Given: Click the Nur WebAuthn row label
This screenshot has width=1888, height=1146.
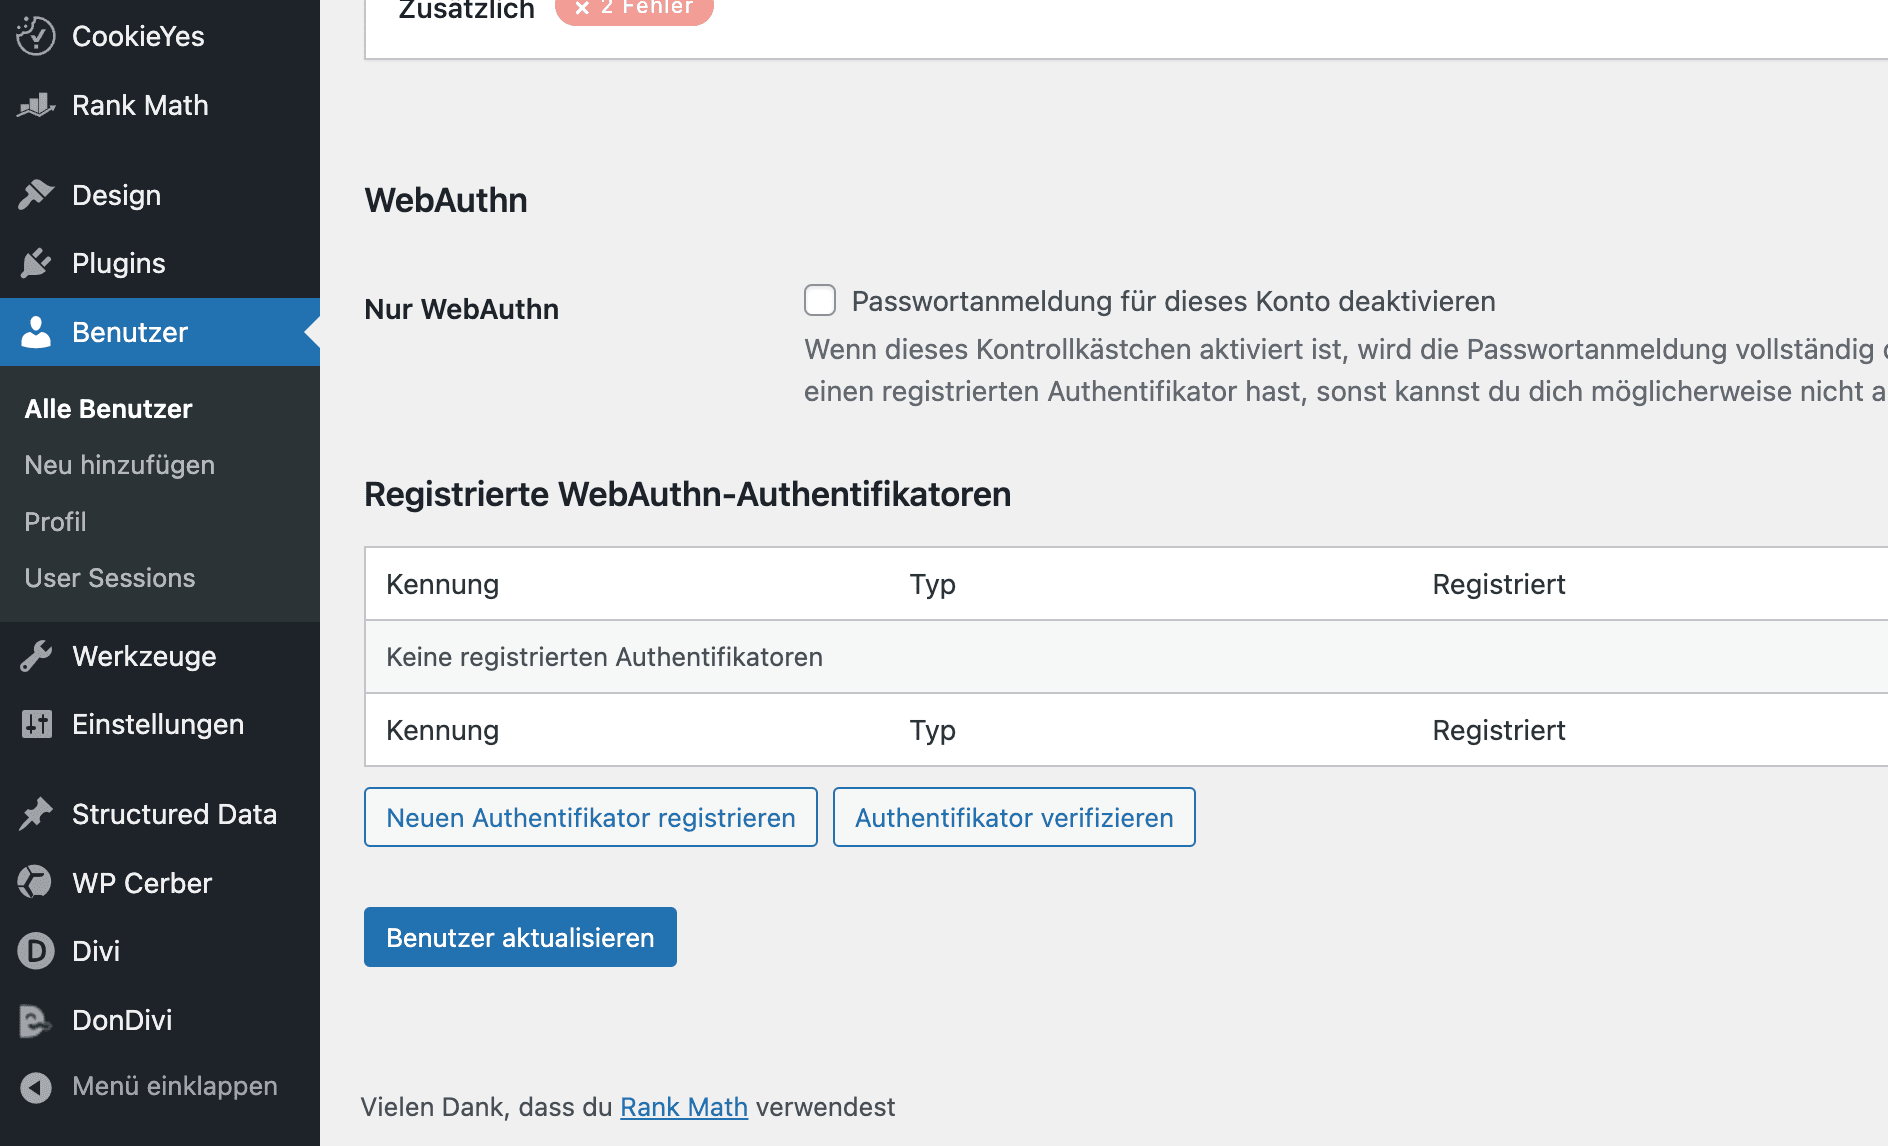Looking at the screenshot, I should click(x=461, y=309).
